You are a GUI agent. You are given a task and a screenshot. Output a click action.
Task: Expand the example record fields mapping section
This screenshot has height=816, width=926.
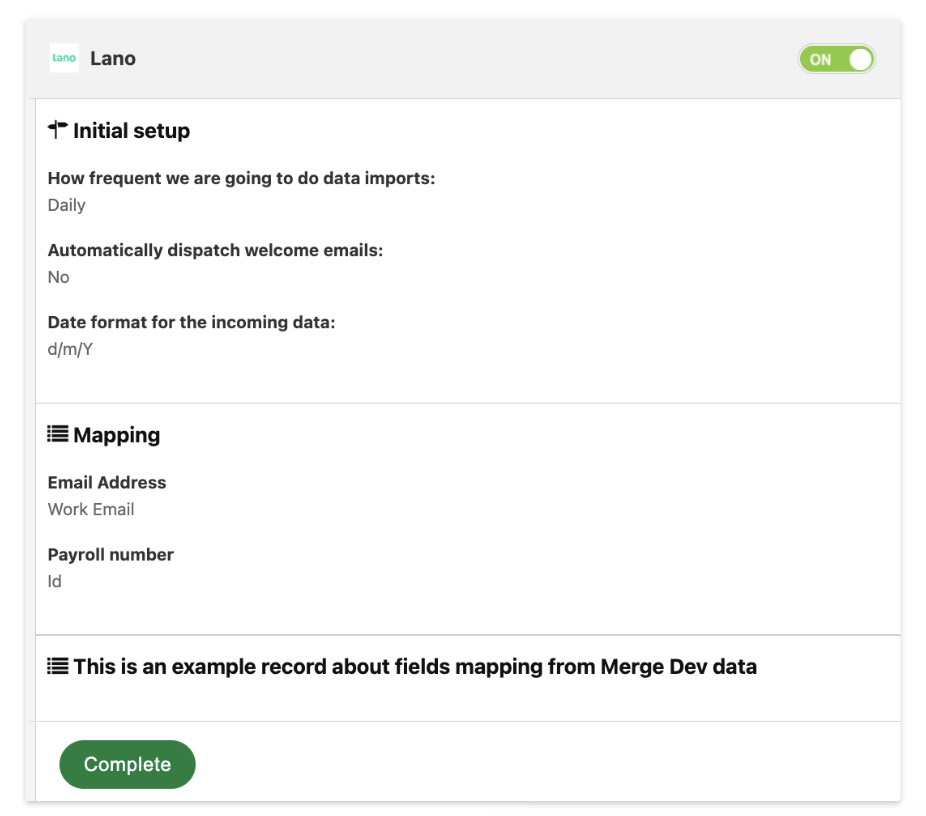415,667
